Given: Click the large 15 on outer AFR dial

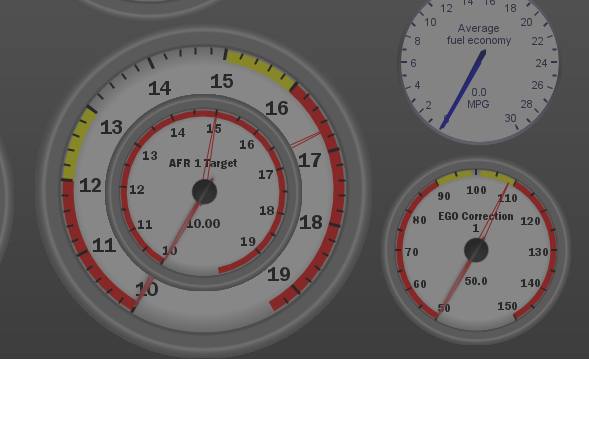Looking at the screenshot, I should (x=222, y=81).
